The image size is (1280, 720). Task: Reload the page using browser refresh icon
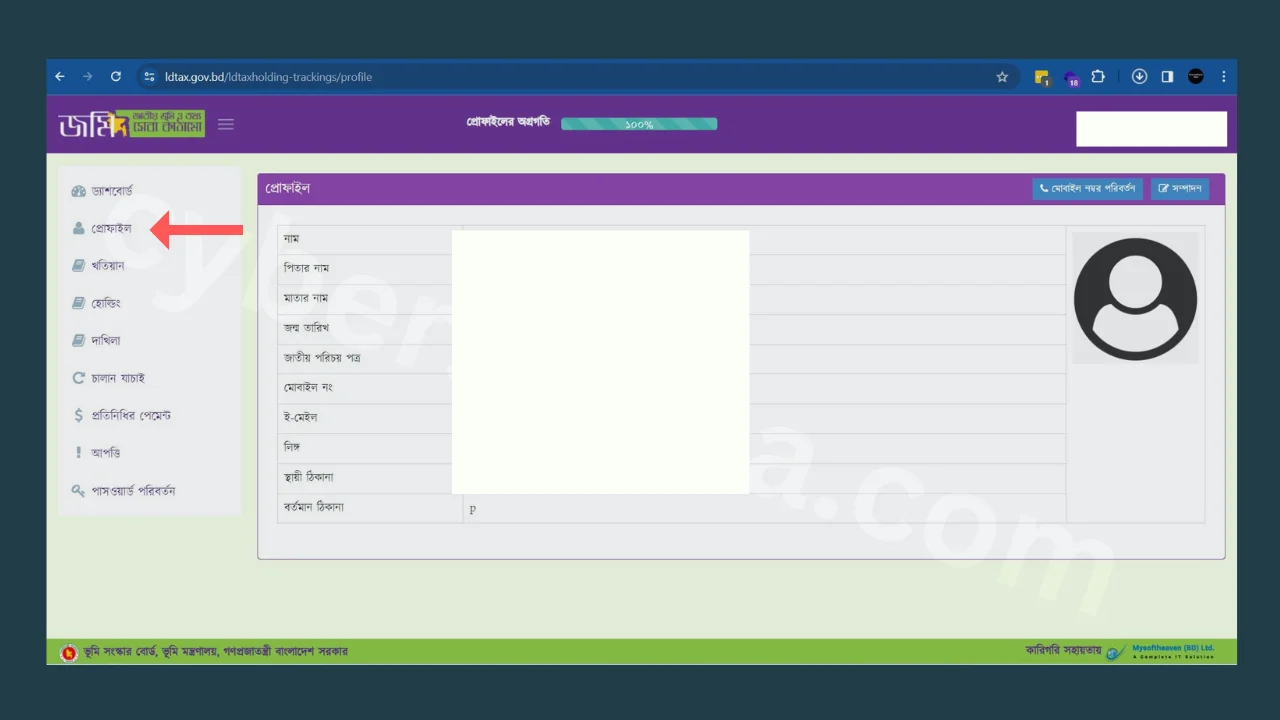[116, 77]
